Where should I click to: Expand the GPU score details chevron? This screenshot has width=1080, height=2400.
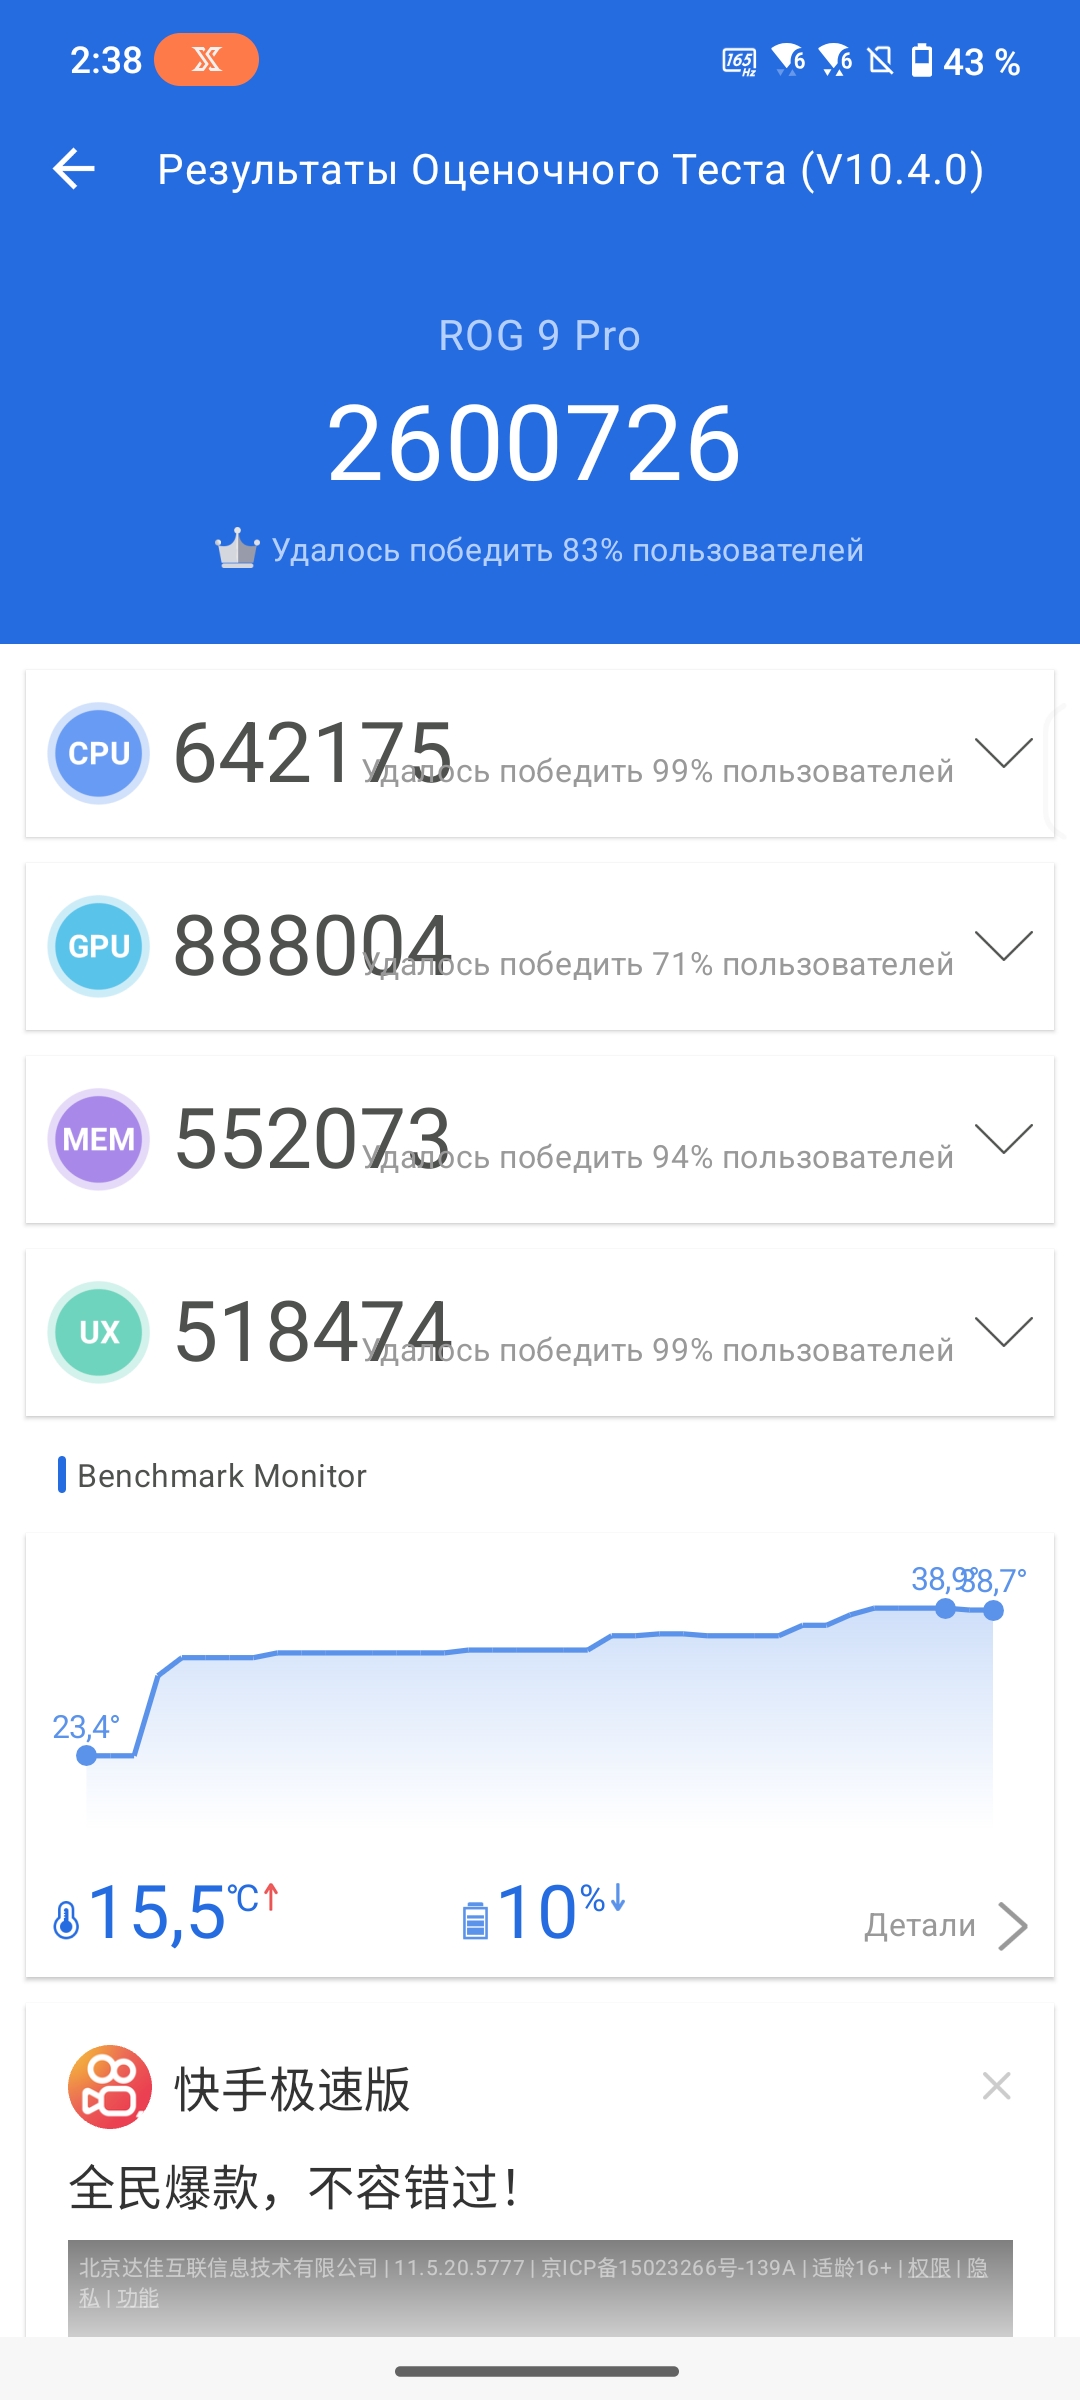[1004, 946]
